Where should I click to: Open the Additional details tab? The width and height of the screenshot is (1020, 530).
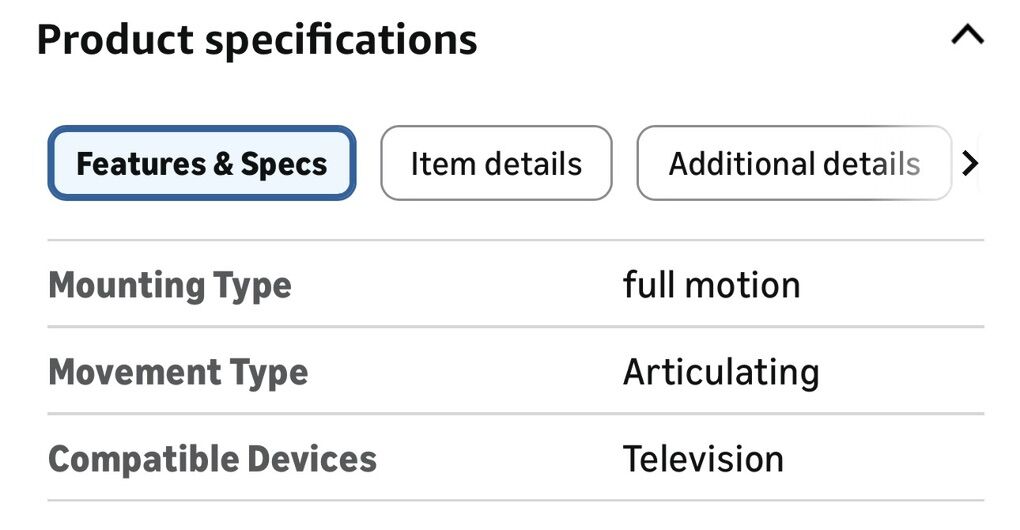click(x=794, y=163)
